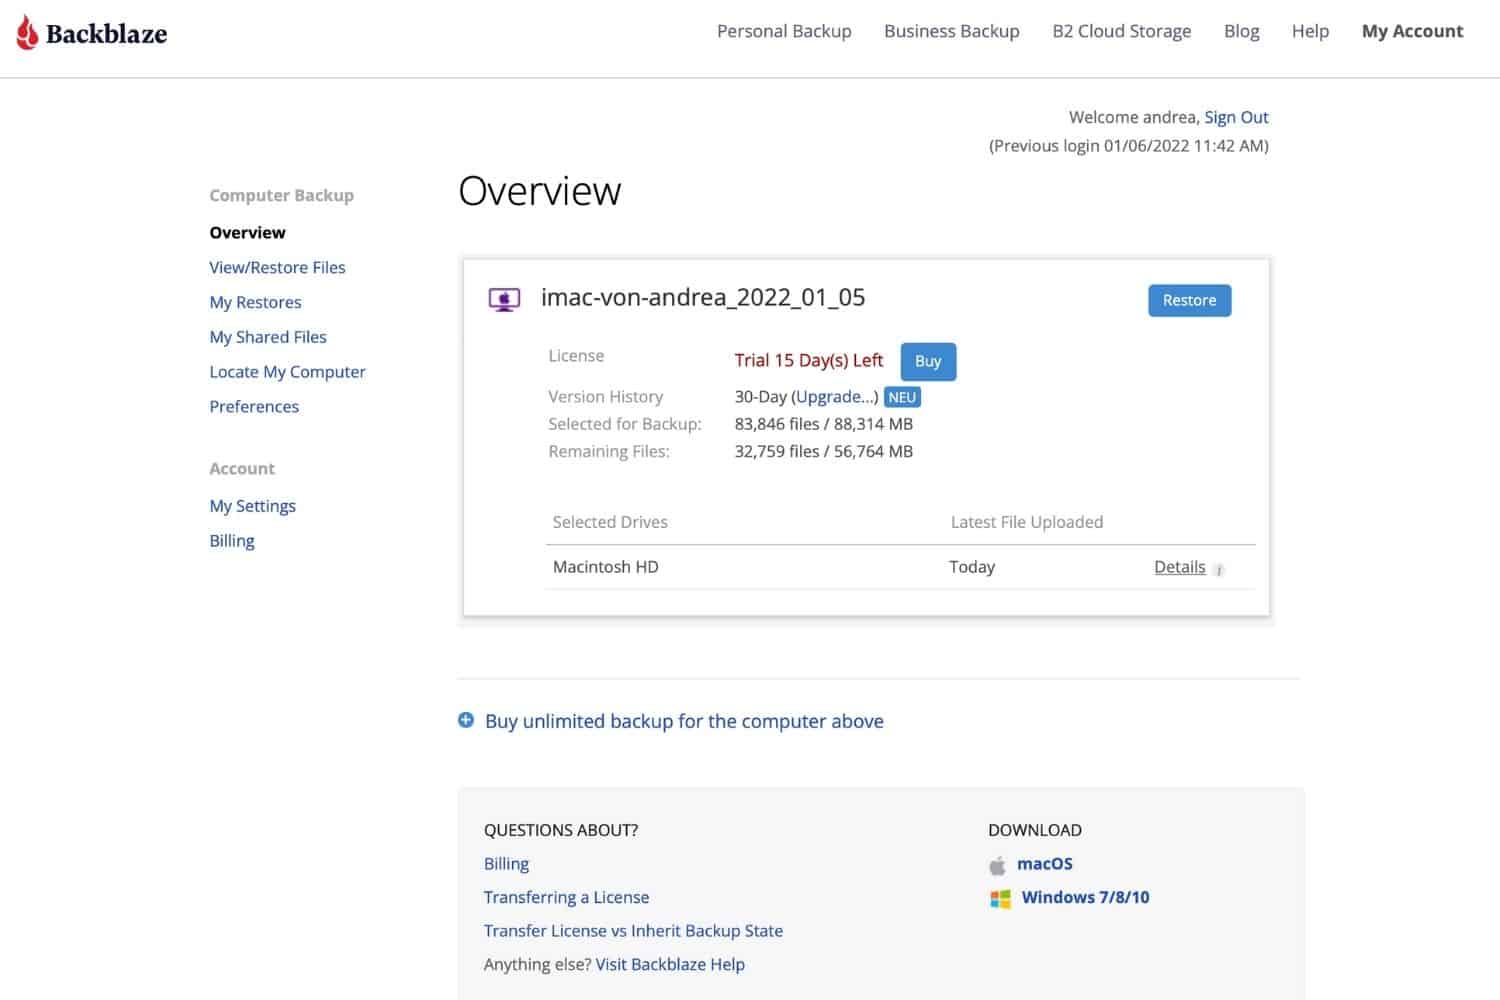Click the Upgrade link for Version History
The height and width of the screenshot is (1000, 1500).
click(x=836, y=397)
